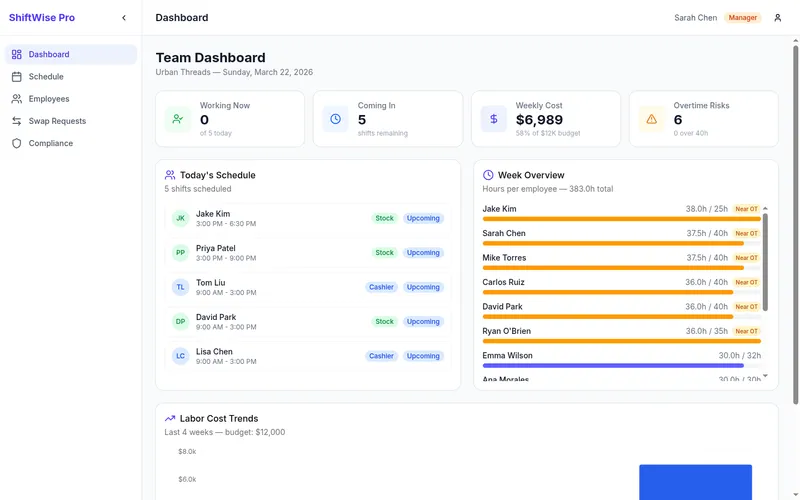Screen dimensions: 800x500
Task: Click the Week Overview scrollbar
Action: point(766,260)
